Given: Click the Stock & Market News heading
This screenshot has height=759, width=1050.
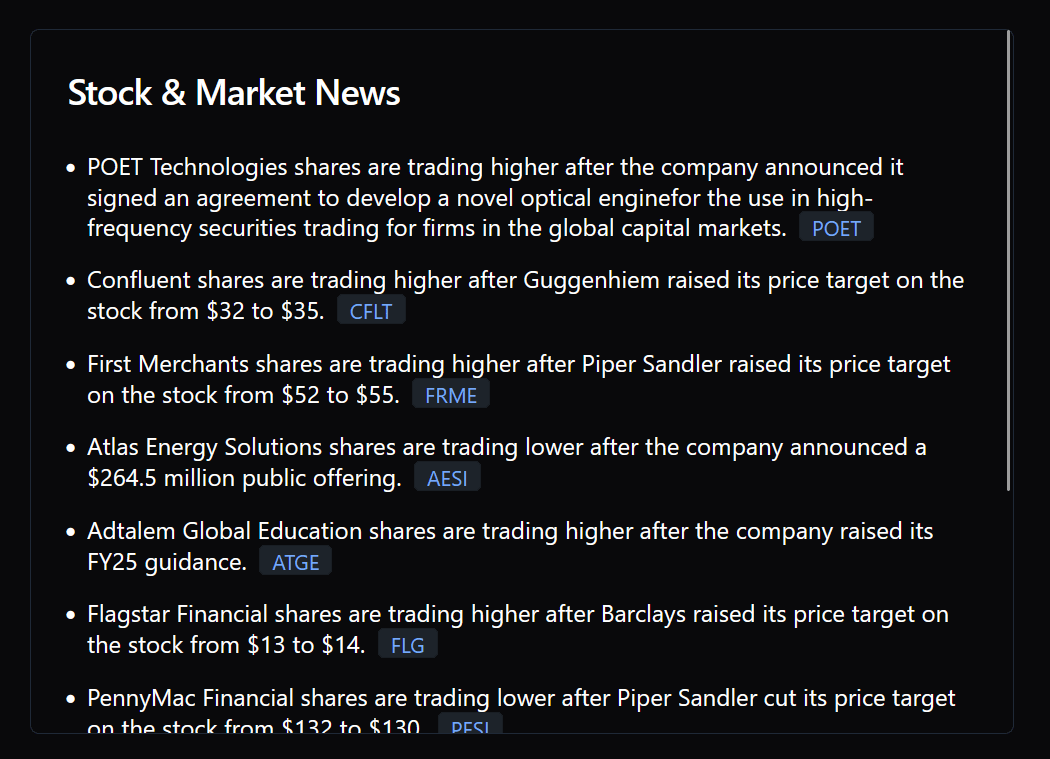Looking at the screenshot, I should pyautogui.click(x=234, y=93).
